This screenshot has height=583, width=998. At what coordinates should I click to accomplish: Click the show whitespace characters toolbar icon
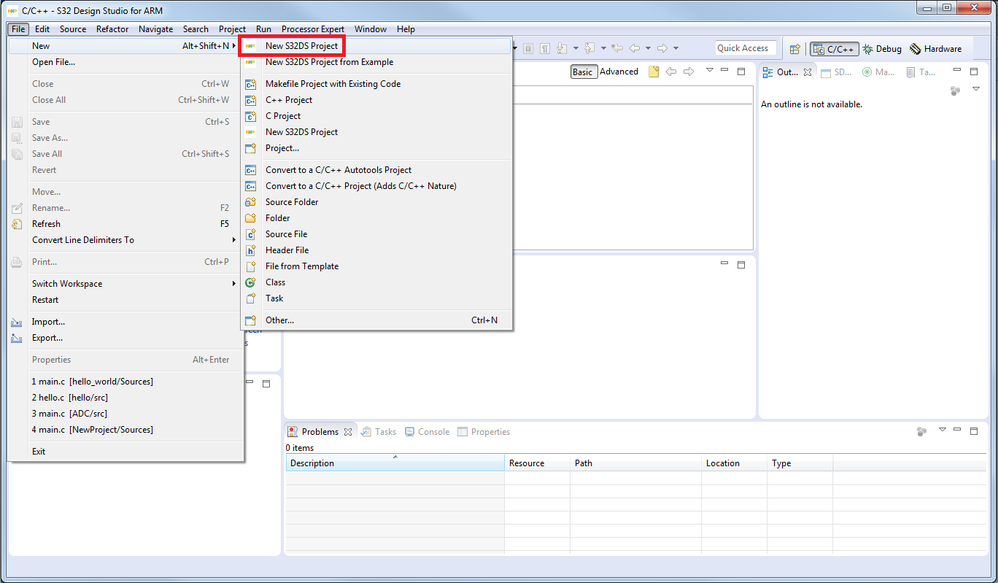[x=545, y=48]
